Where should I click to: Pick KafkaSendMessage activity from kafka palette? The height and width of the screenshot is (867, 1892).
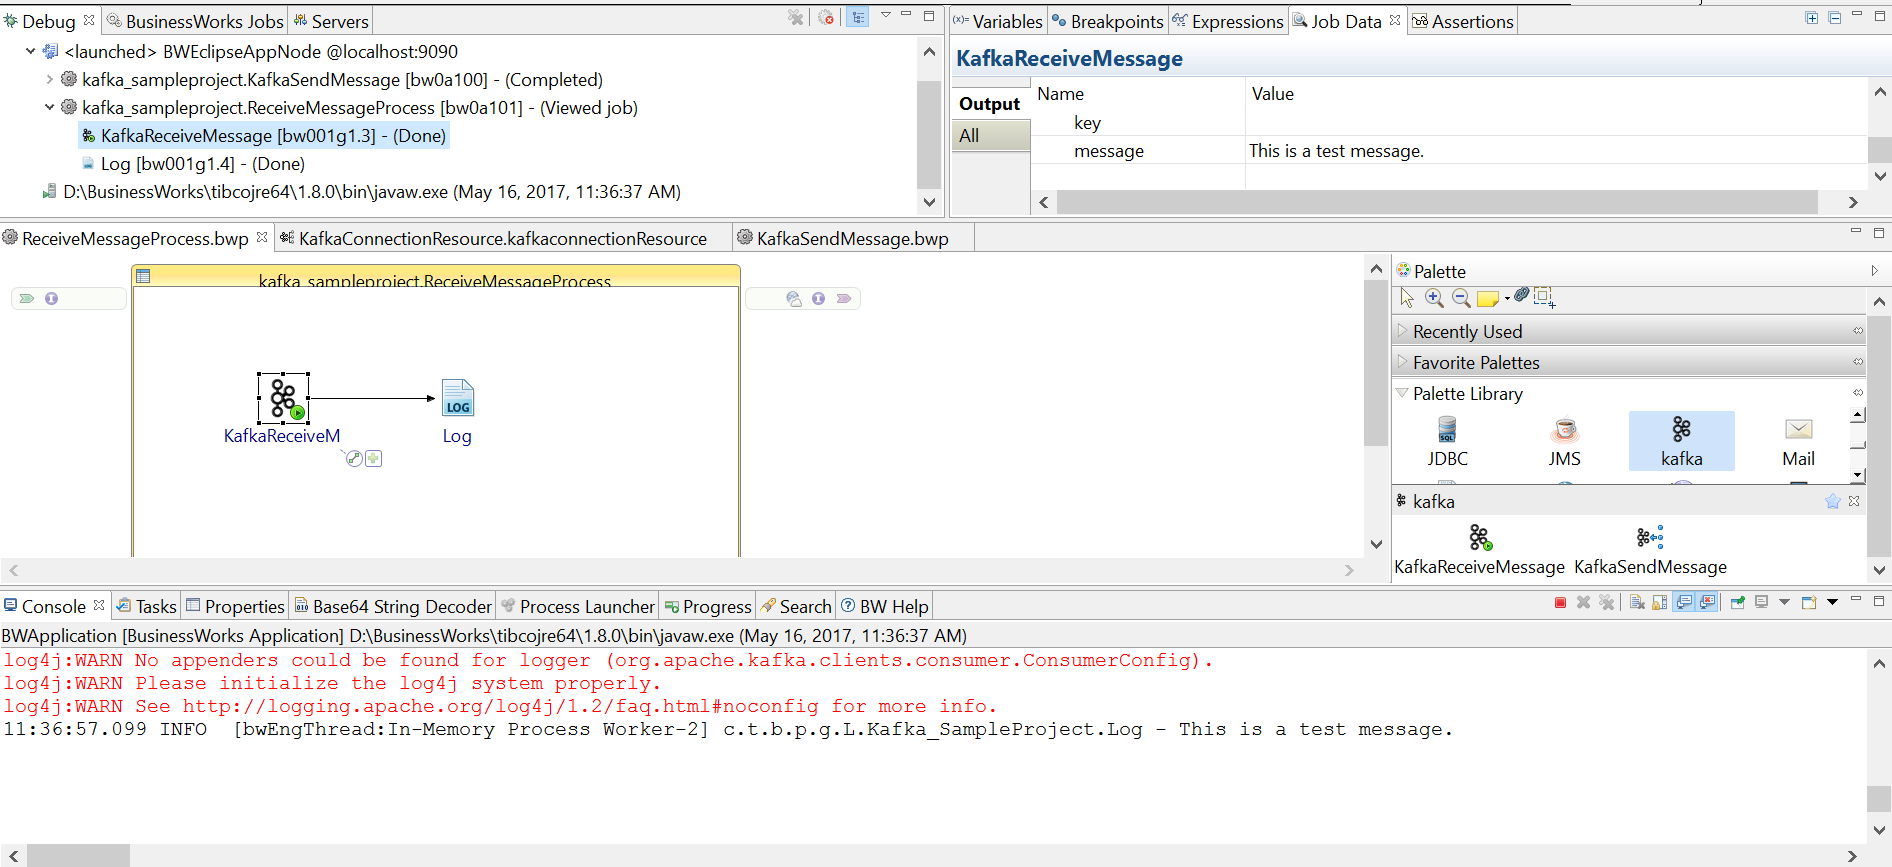click(1651, 551)
